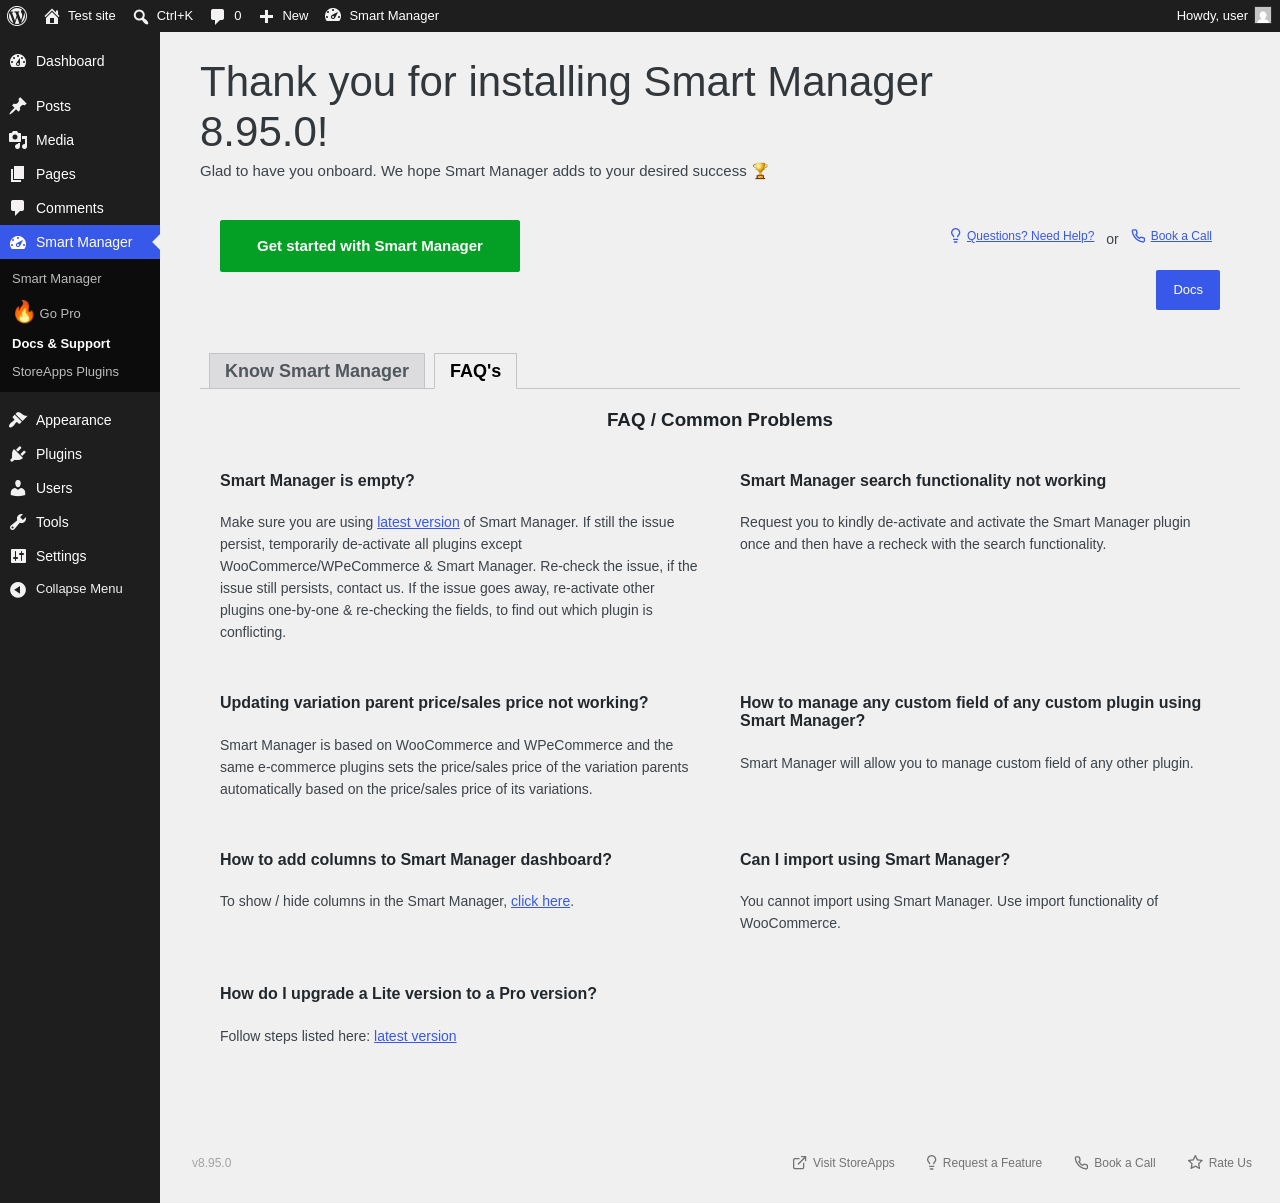Click the Go Pro flame icon
This screenshot has height=1203, width=1280.
coord(24,312)
